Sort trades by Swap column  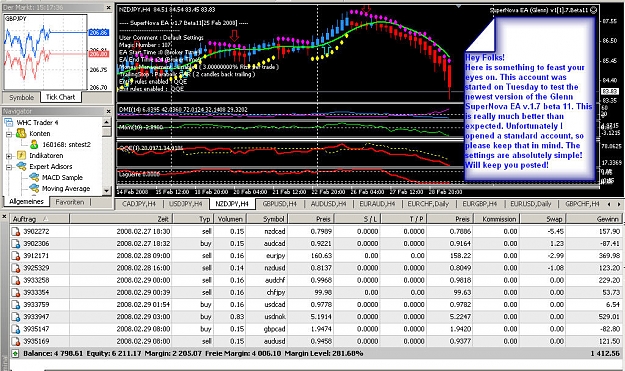click(x=542, y=219)
